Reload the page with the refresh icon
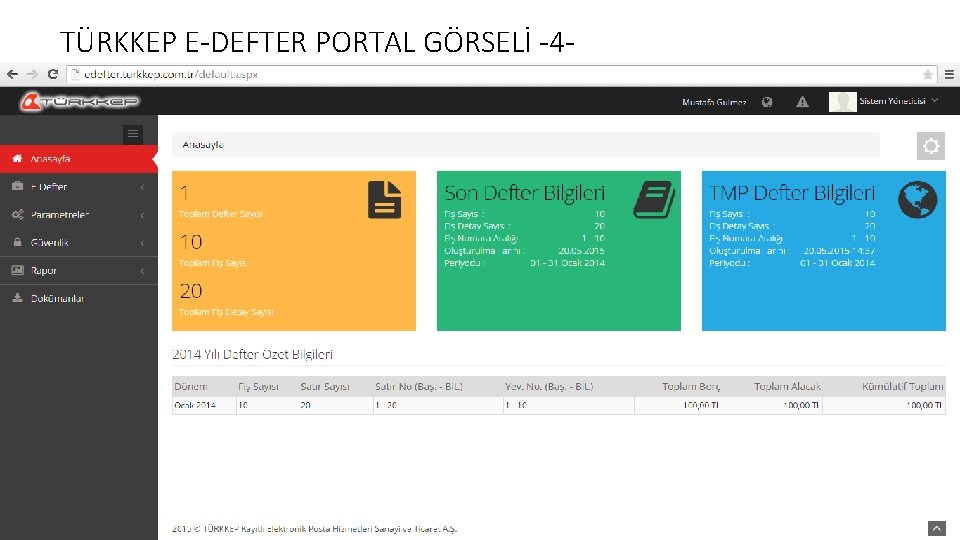960x540 pixels. pos(53,74)
